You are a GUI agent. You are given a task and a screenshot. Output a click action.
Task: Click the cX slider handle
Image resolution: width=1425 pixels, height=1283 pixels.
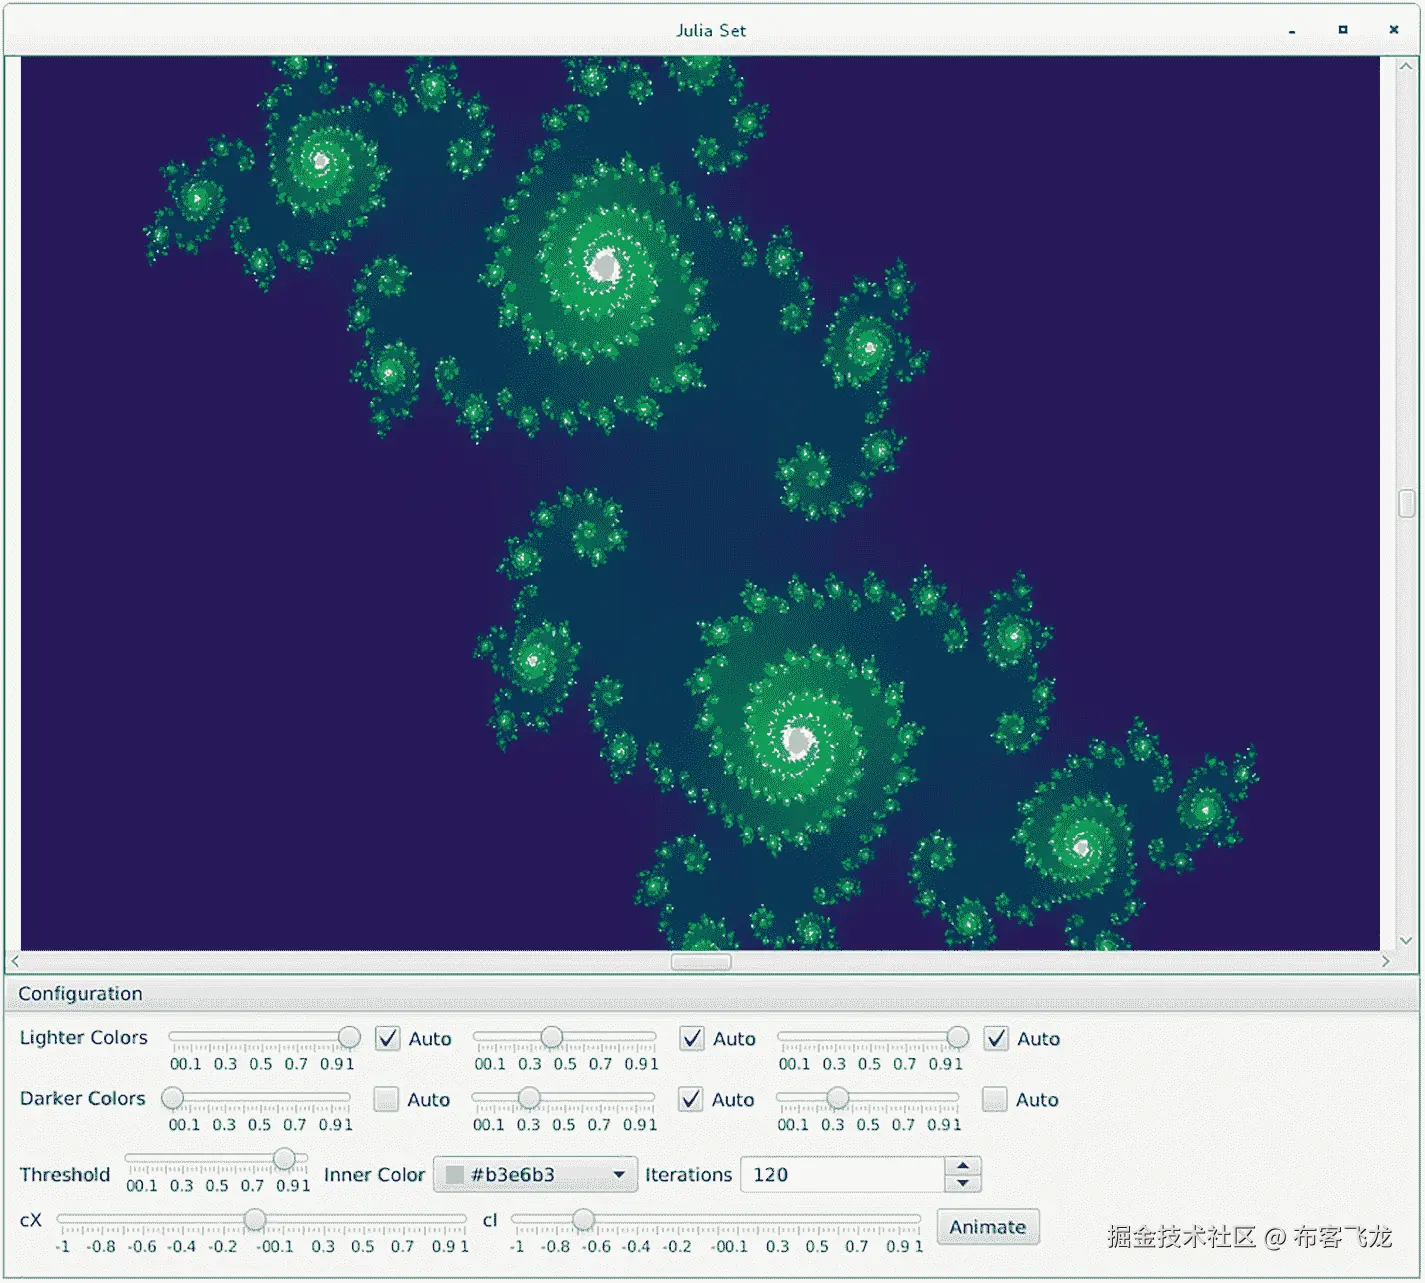point(255,1219)
